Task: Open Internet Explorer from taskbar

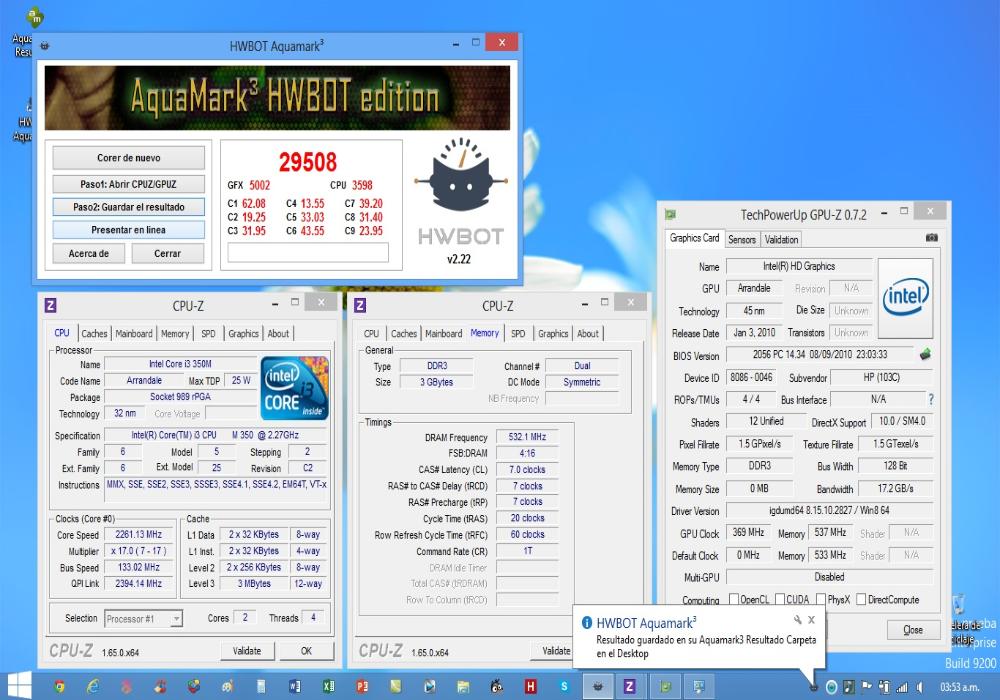Action: point(93,686)
